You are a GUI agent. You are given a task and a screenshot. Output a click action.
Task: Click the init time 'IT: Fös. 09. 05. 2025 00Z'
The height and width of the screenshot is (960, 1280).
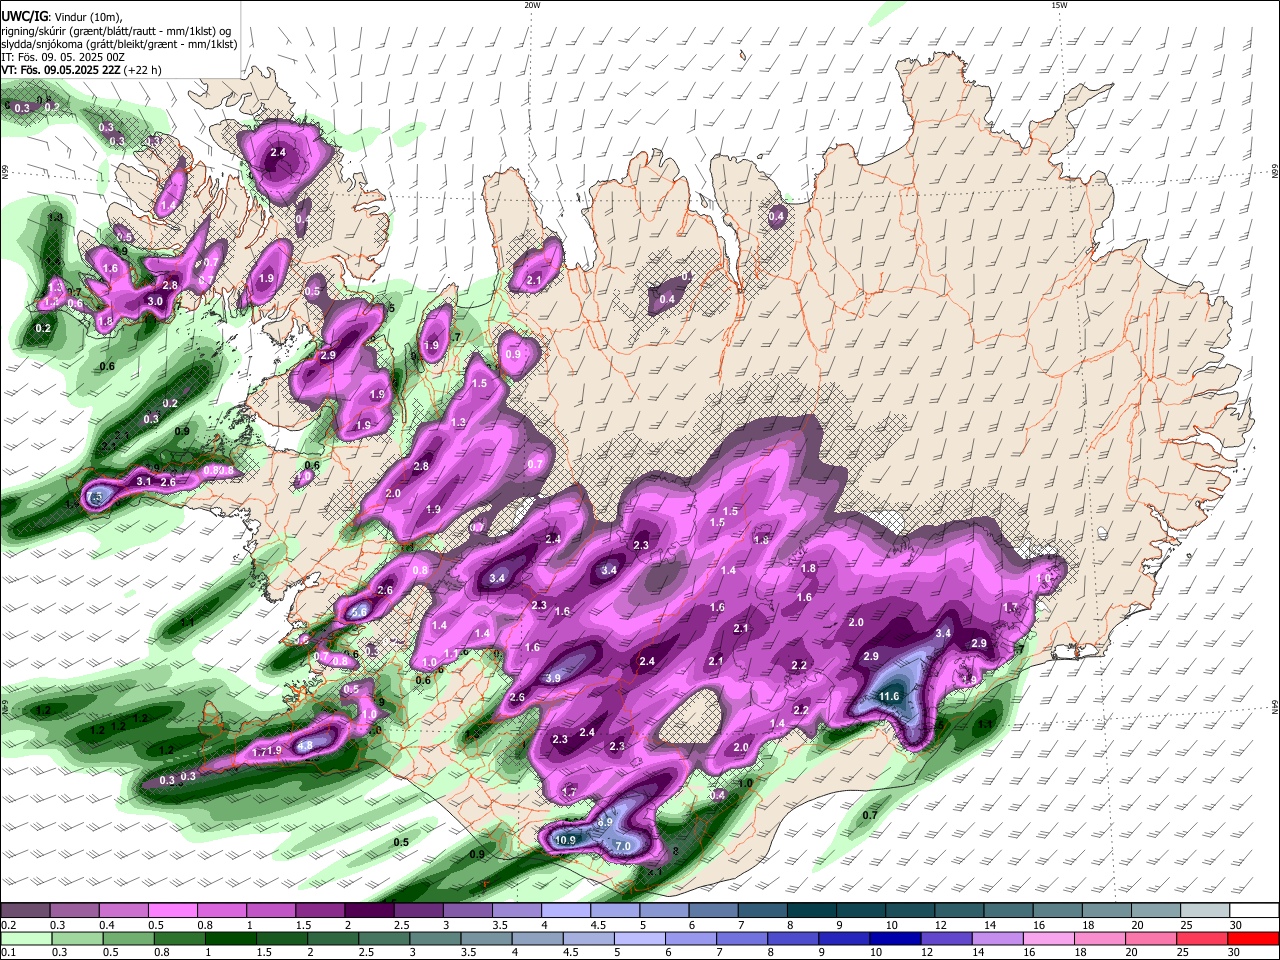(63, 57)
